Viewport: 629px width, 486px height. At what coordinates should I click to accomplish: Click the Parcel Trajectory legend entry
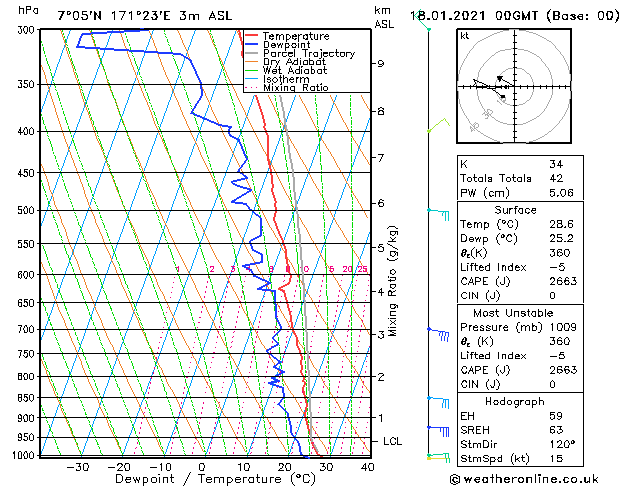click(x=309, y=53)
